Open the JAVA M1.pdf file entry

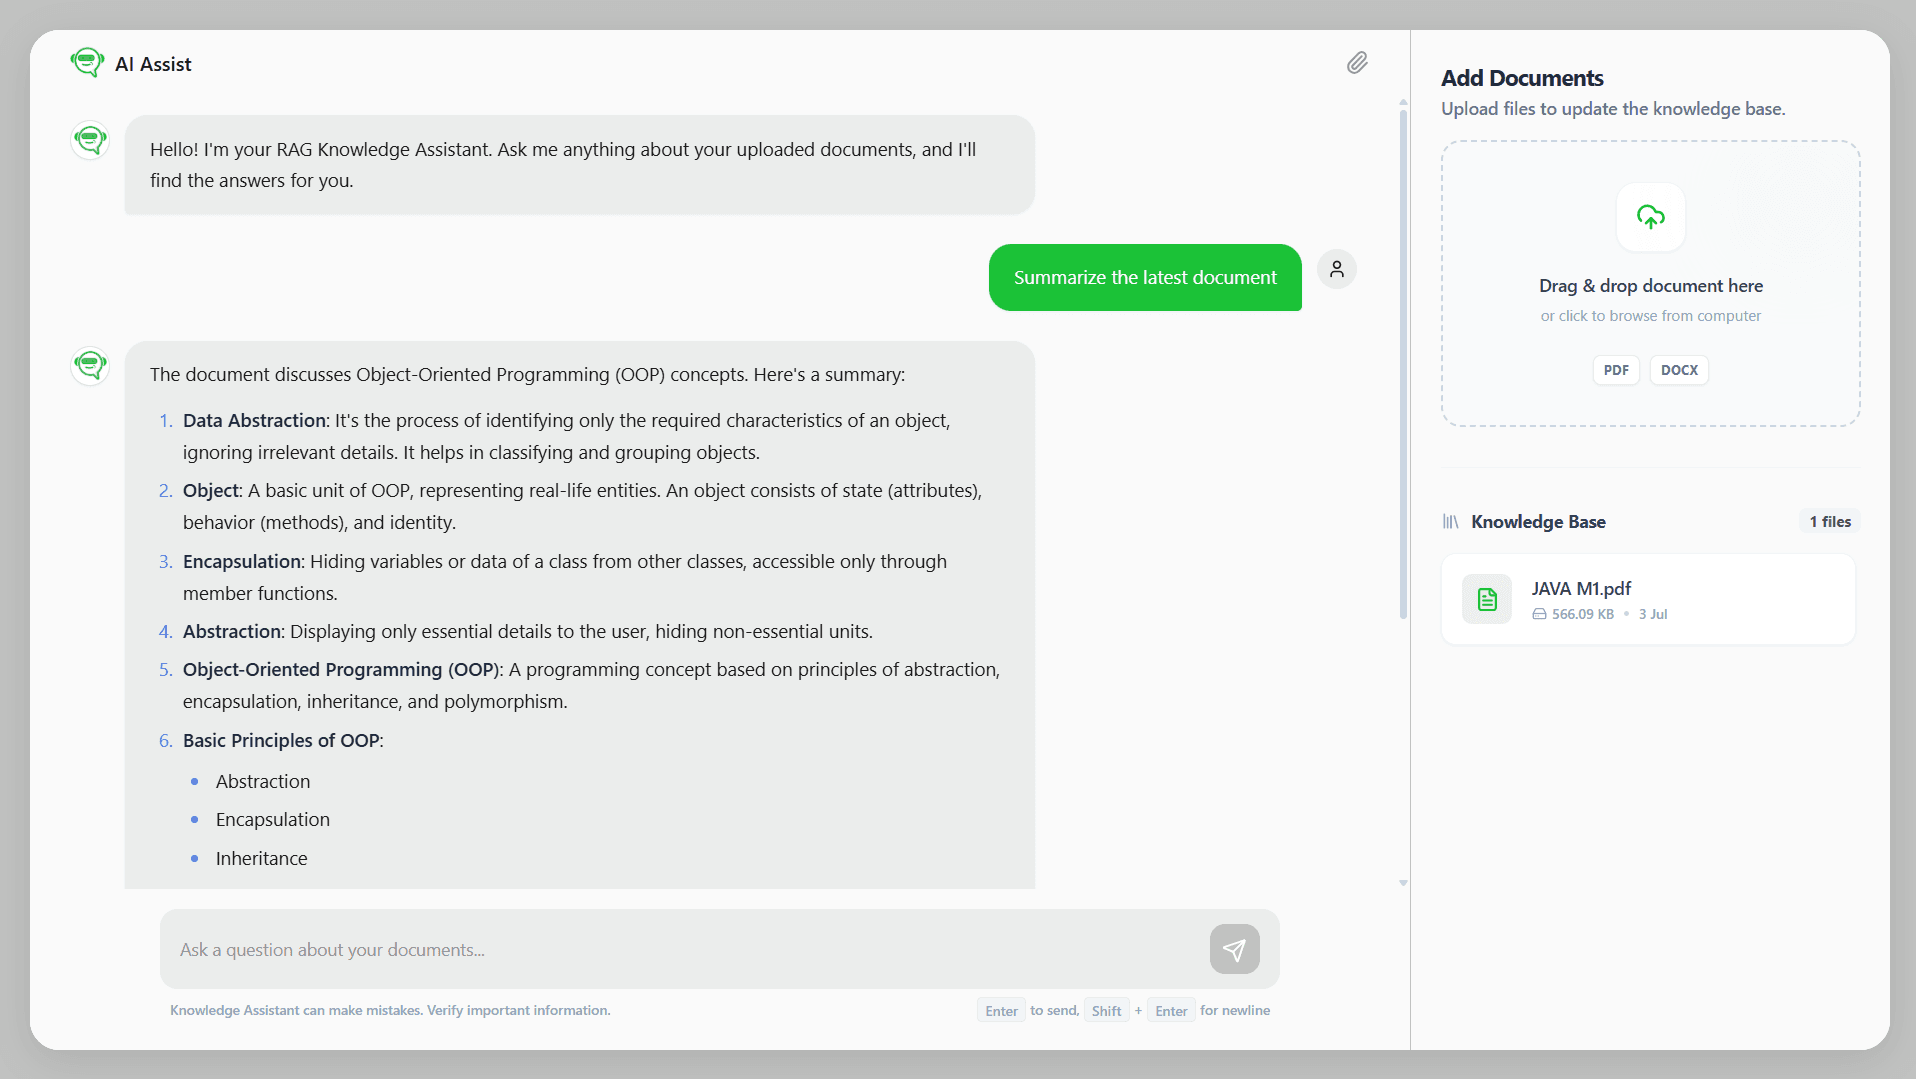tap(1648, 600)
